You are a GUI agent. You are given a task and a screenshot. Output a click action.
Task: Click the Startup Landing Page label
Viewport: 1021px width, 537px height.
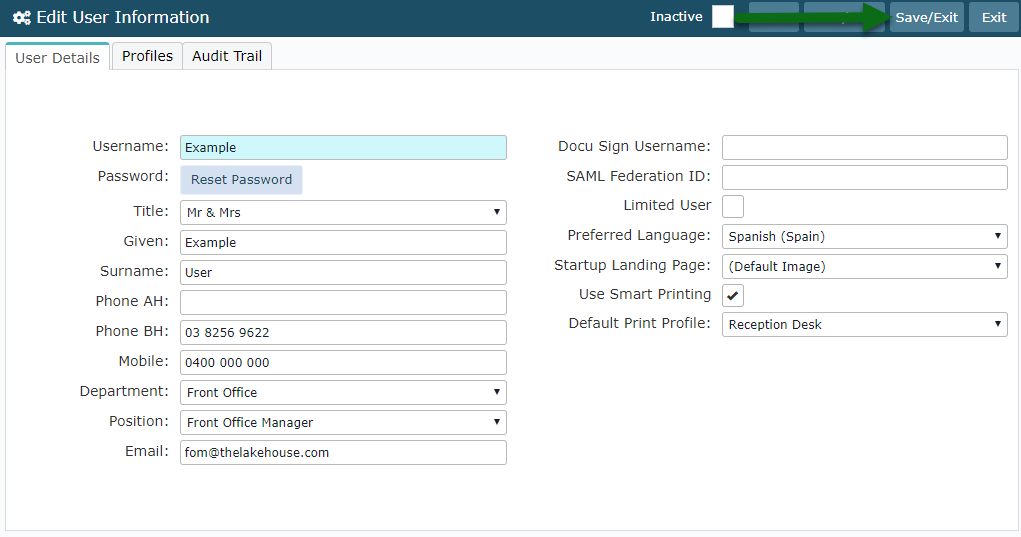632,265
